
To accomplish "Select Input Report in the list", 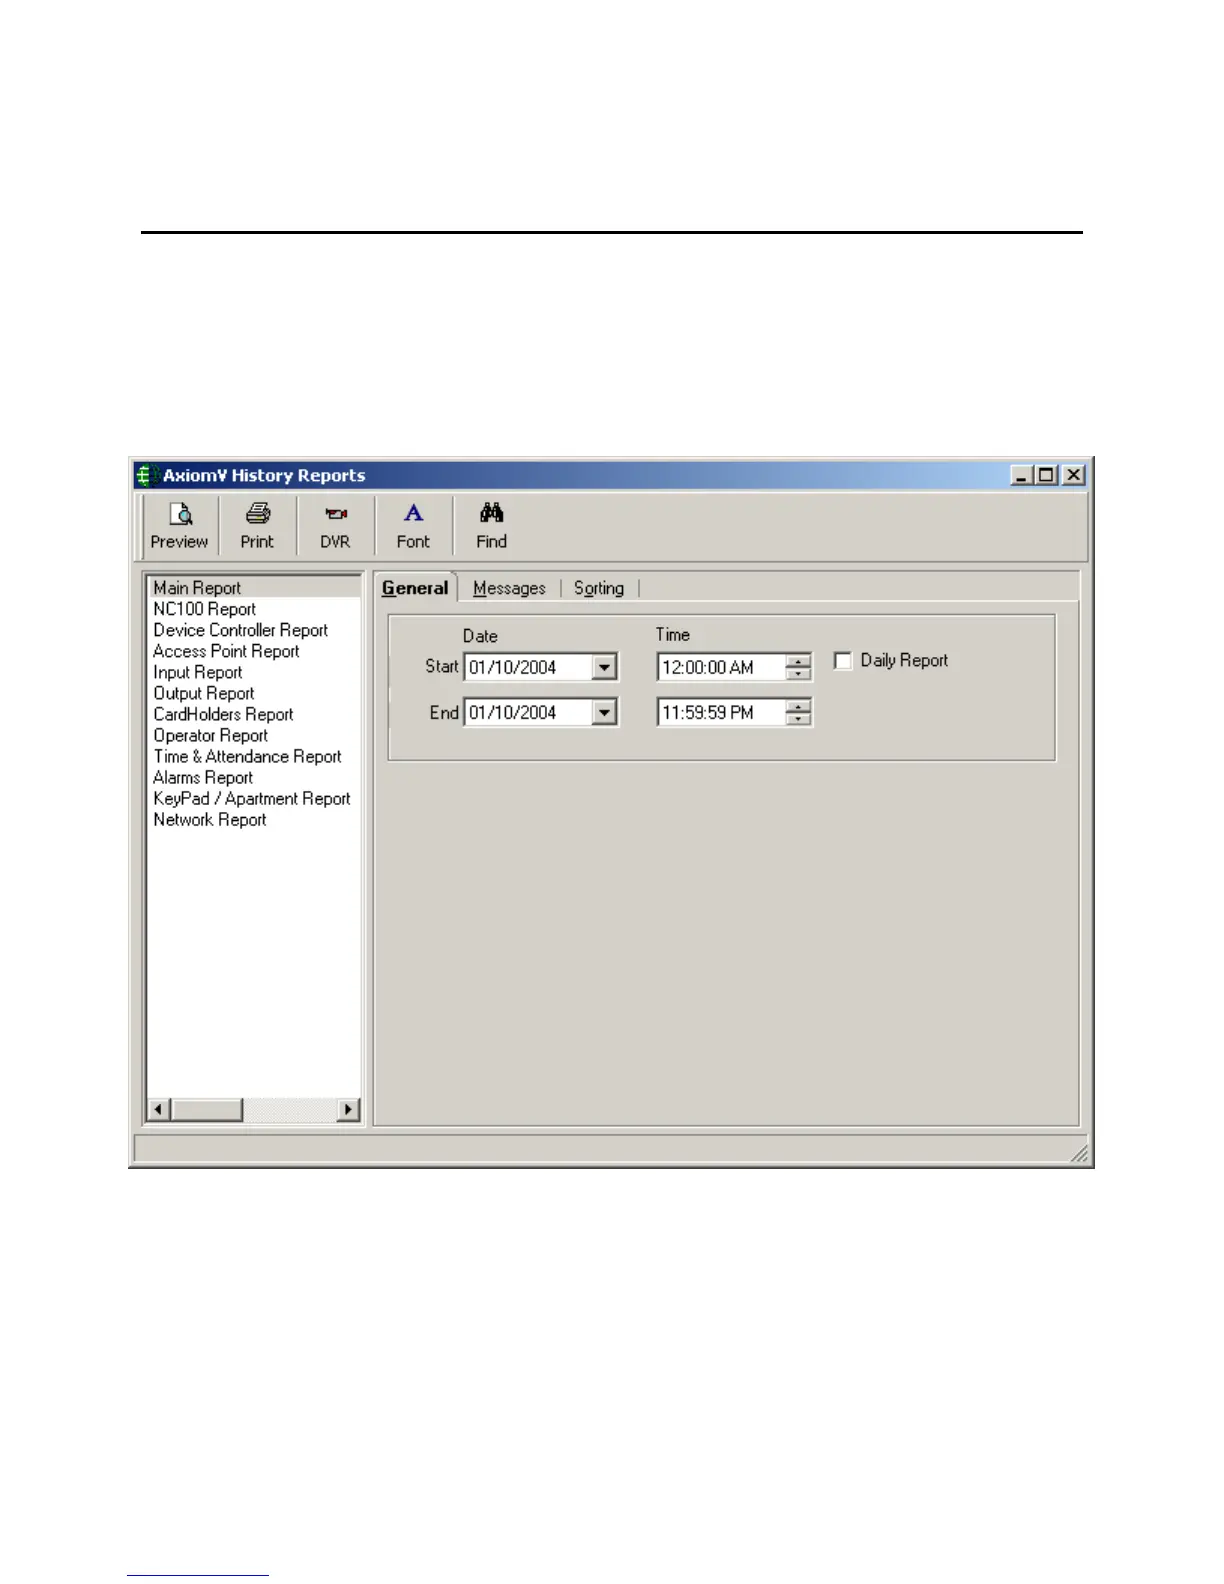I will click(x=197, y=672).
